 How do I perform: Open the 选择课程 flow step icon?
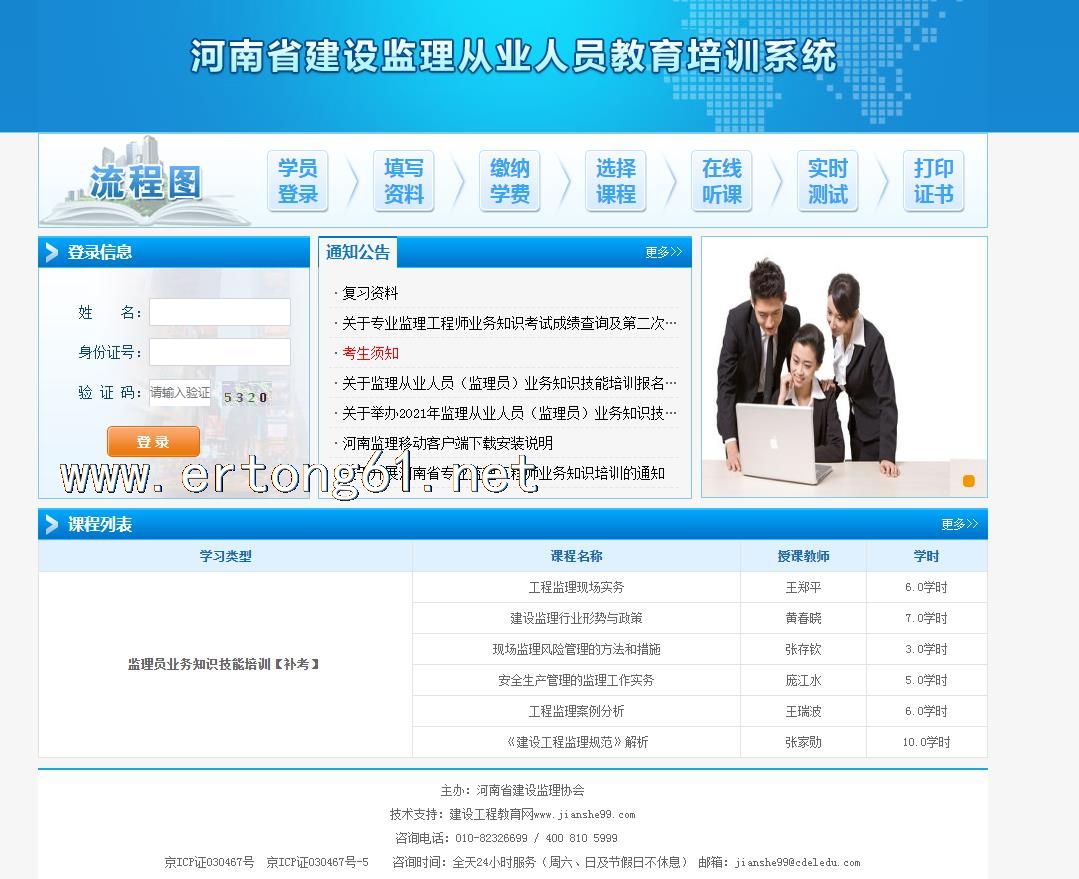pos(616,181)
